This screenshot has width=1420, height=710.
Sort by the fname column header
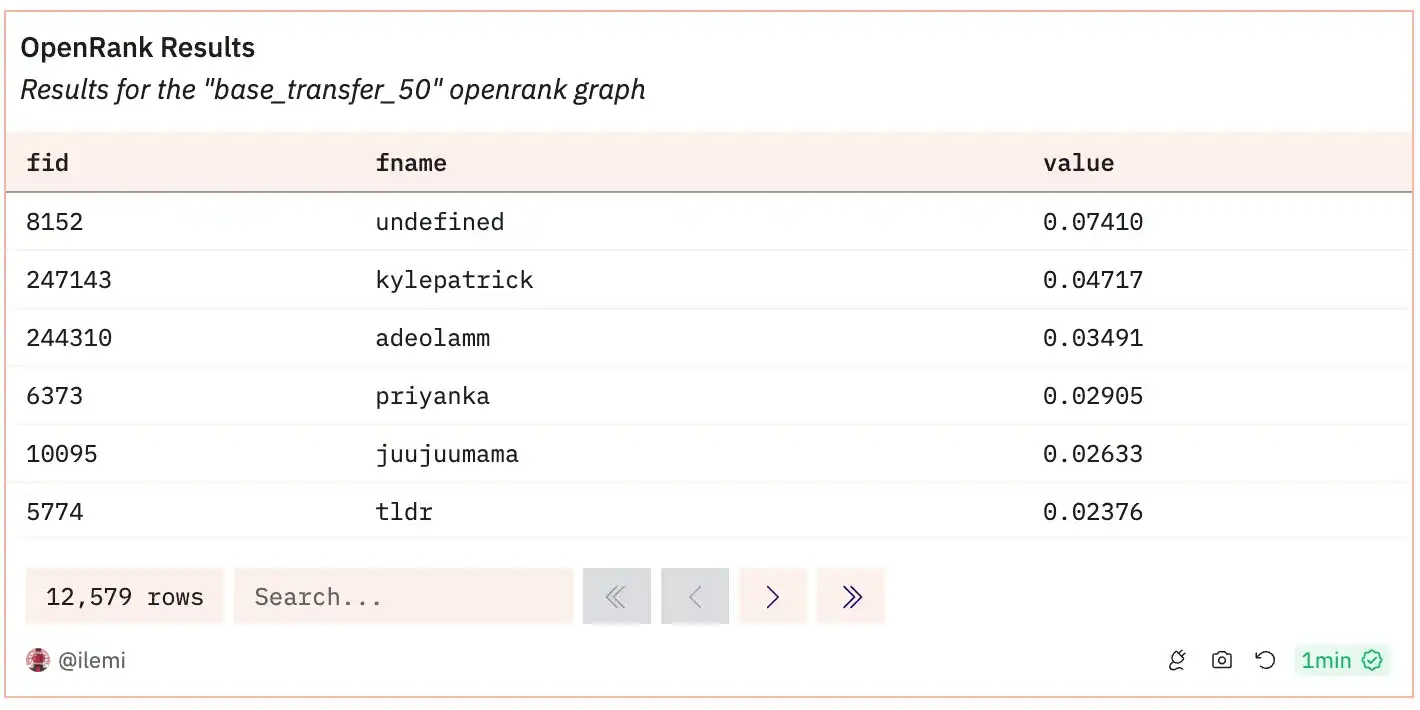tap(411, 163)
